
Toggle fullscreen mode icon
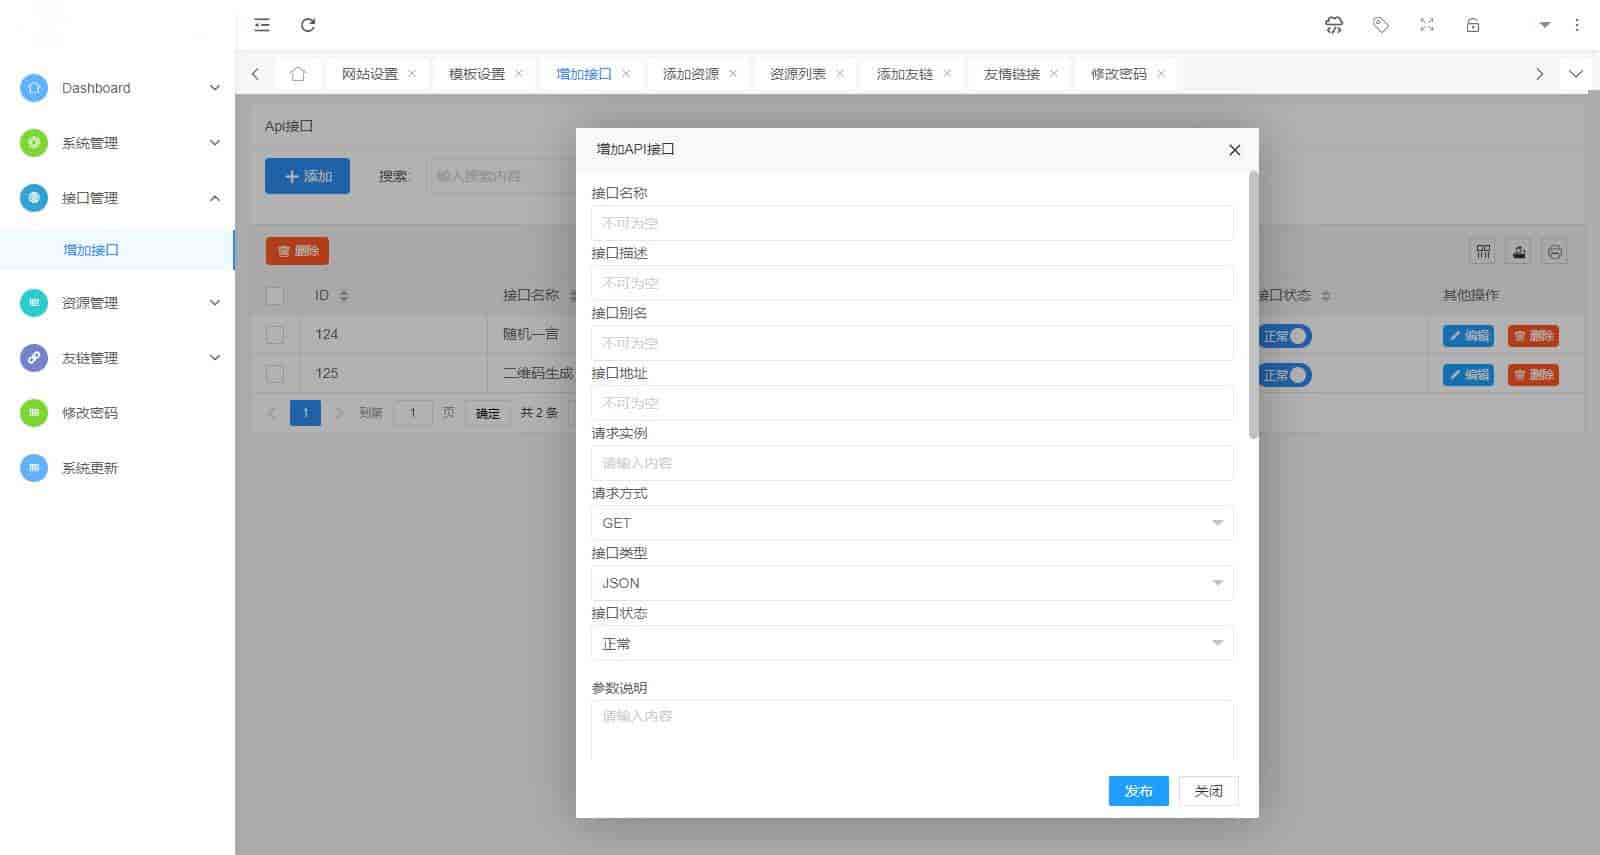click(x=1427, y=25)
